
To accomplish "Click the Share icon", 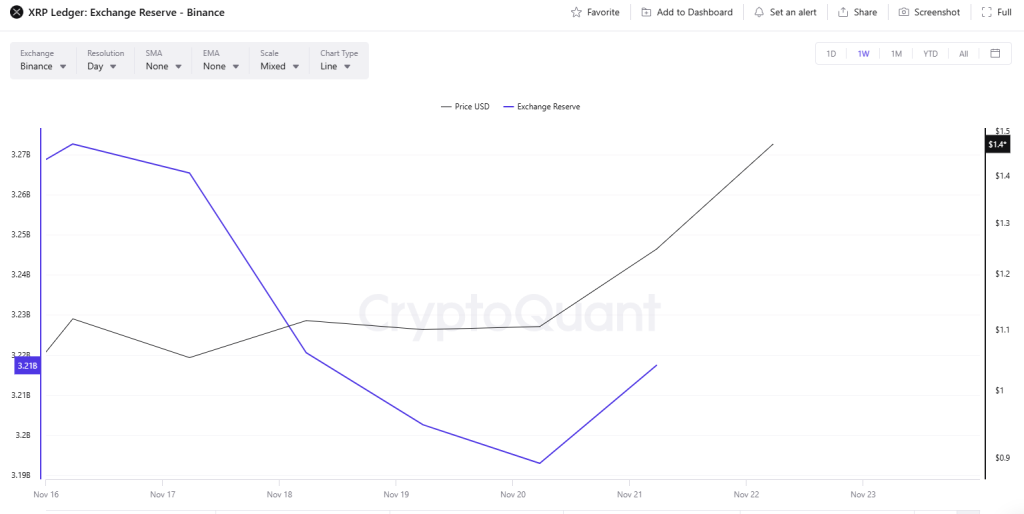I will pos(843,12).
